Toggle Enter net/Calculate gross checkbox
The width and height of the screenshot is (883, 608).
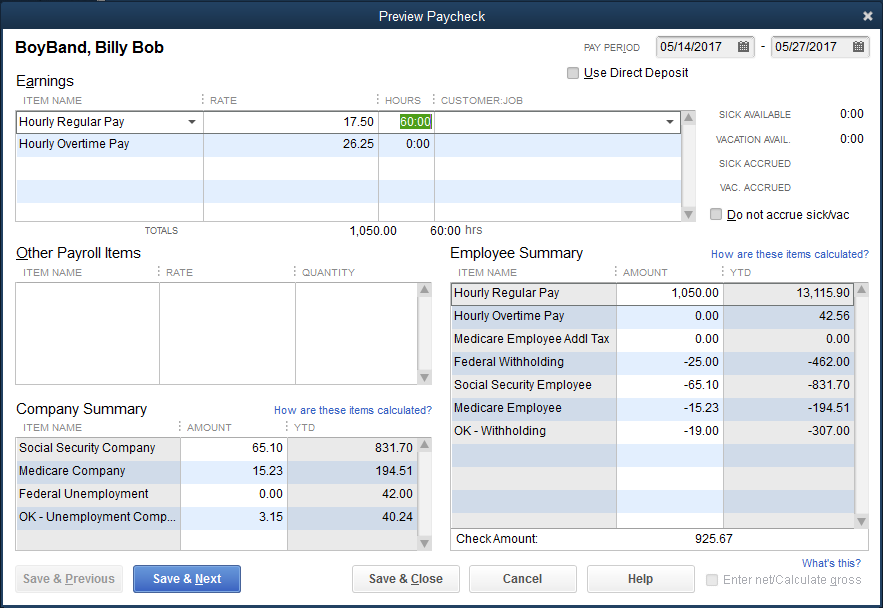[712, 580]
